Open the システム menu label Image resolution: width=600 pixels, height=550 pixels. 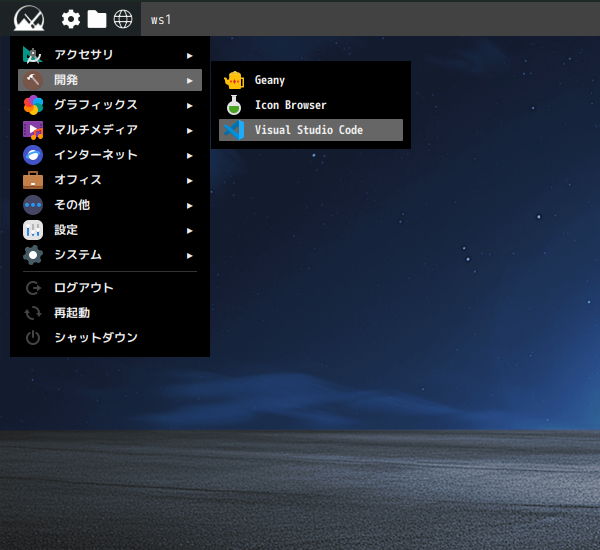(78, 255)
